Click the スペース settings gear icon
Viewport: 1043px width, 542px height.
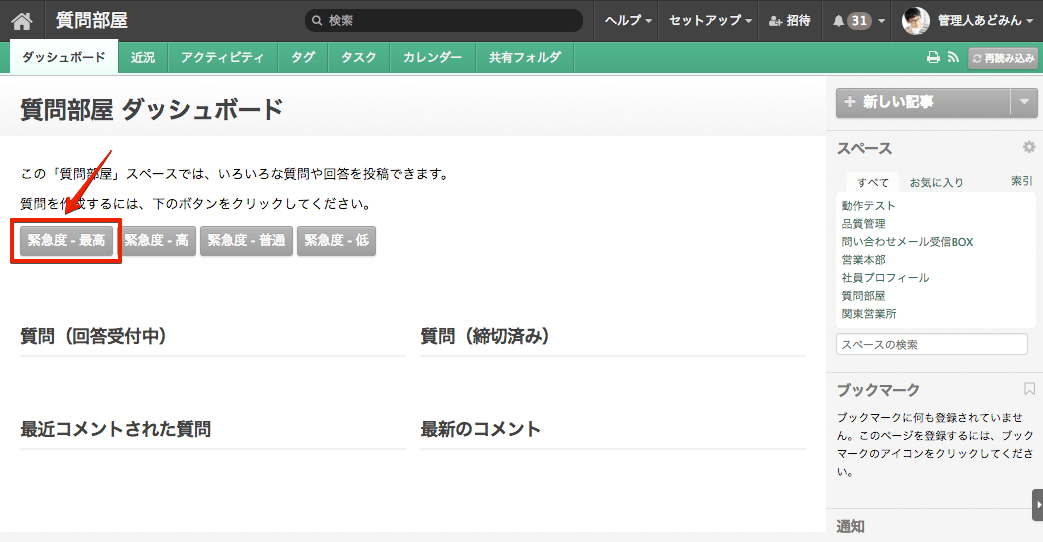tap(1029, 147)
